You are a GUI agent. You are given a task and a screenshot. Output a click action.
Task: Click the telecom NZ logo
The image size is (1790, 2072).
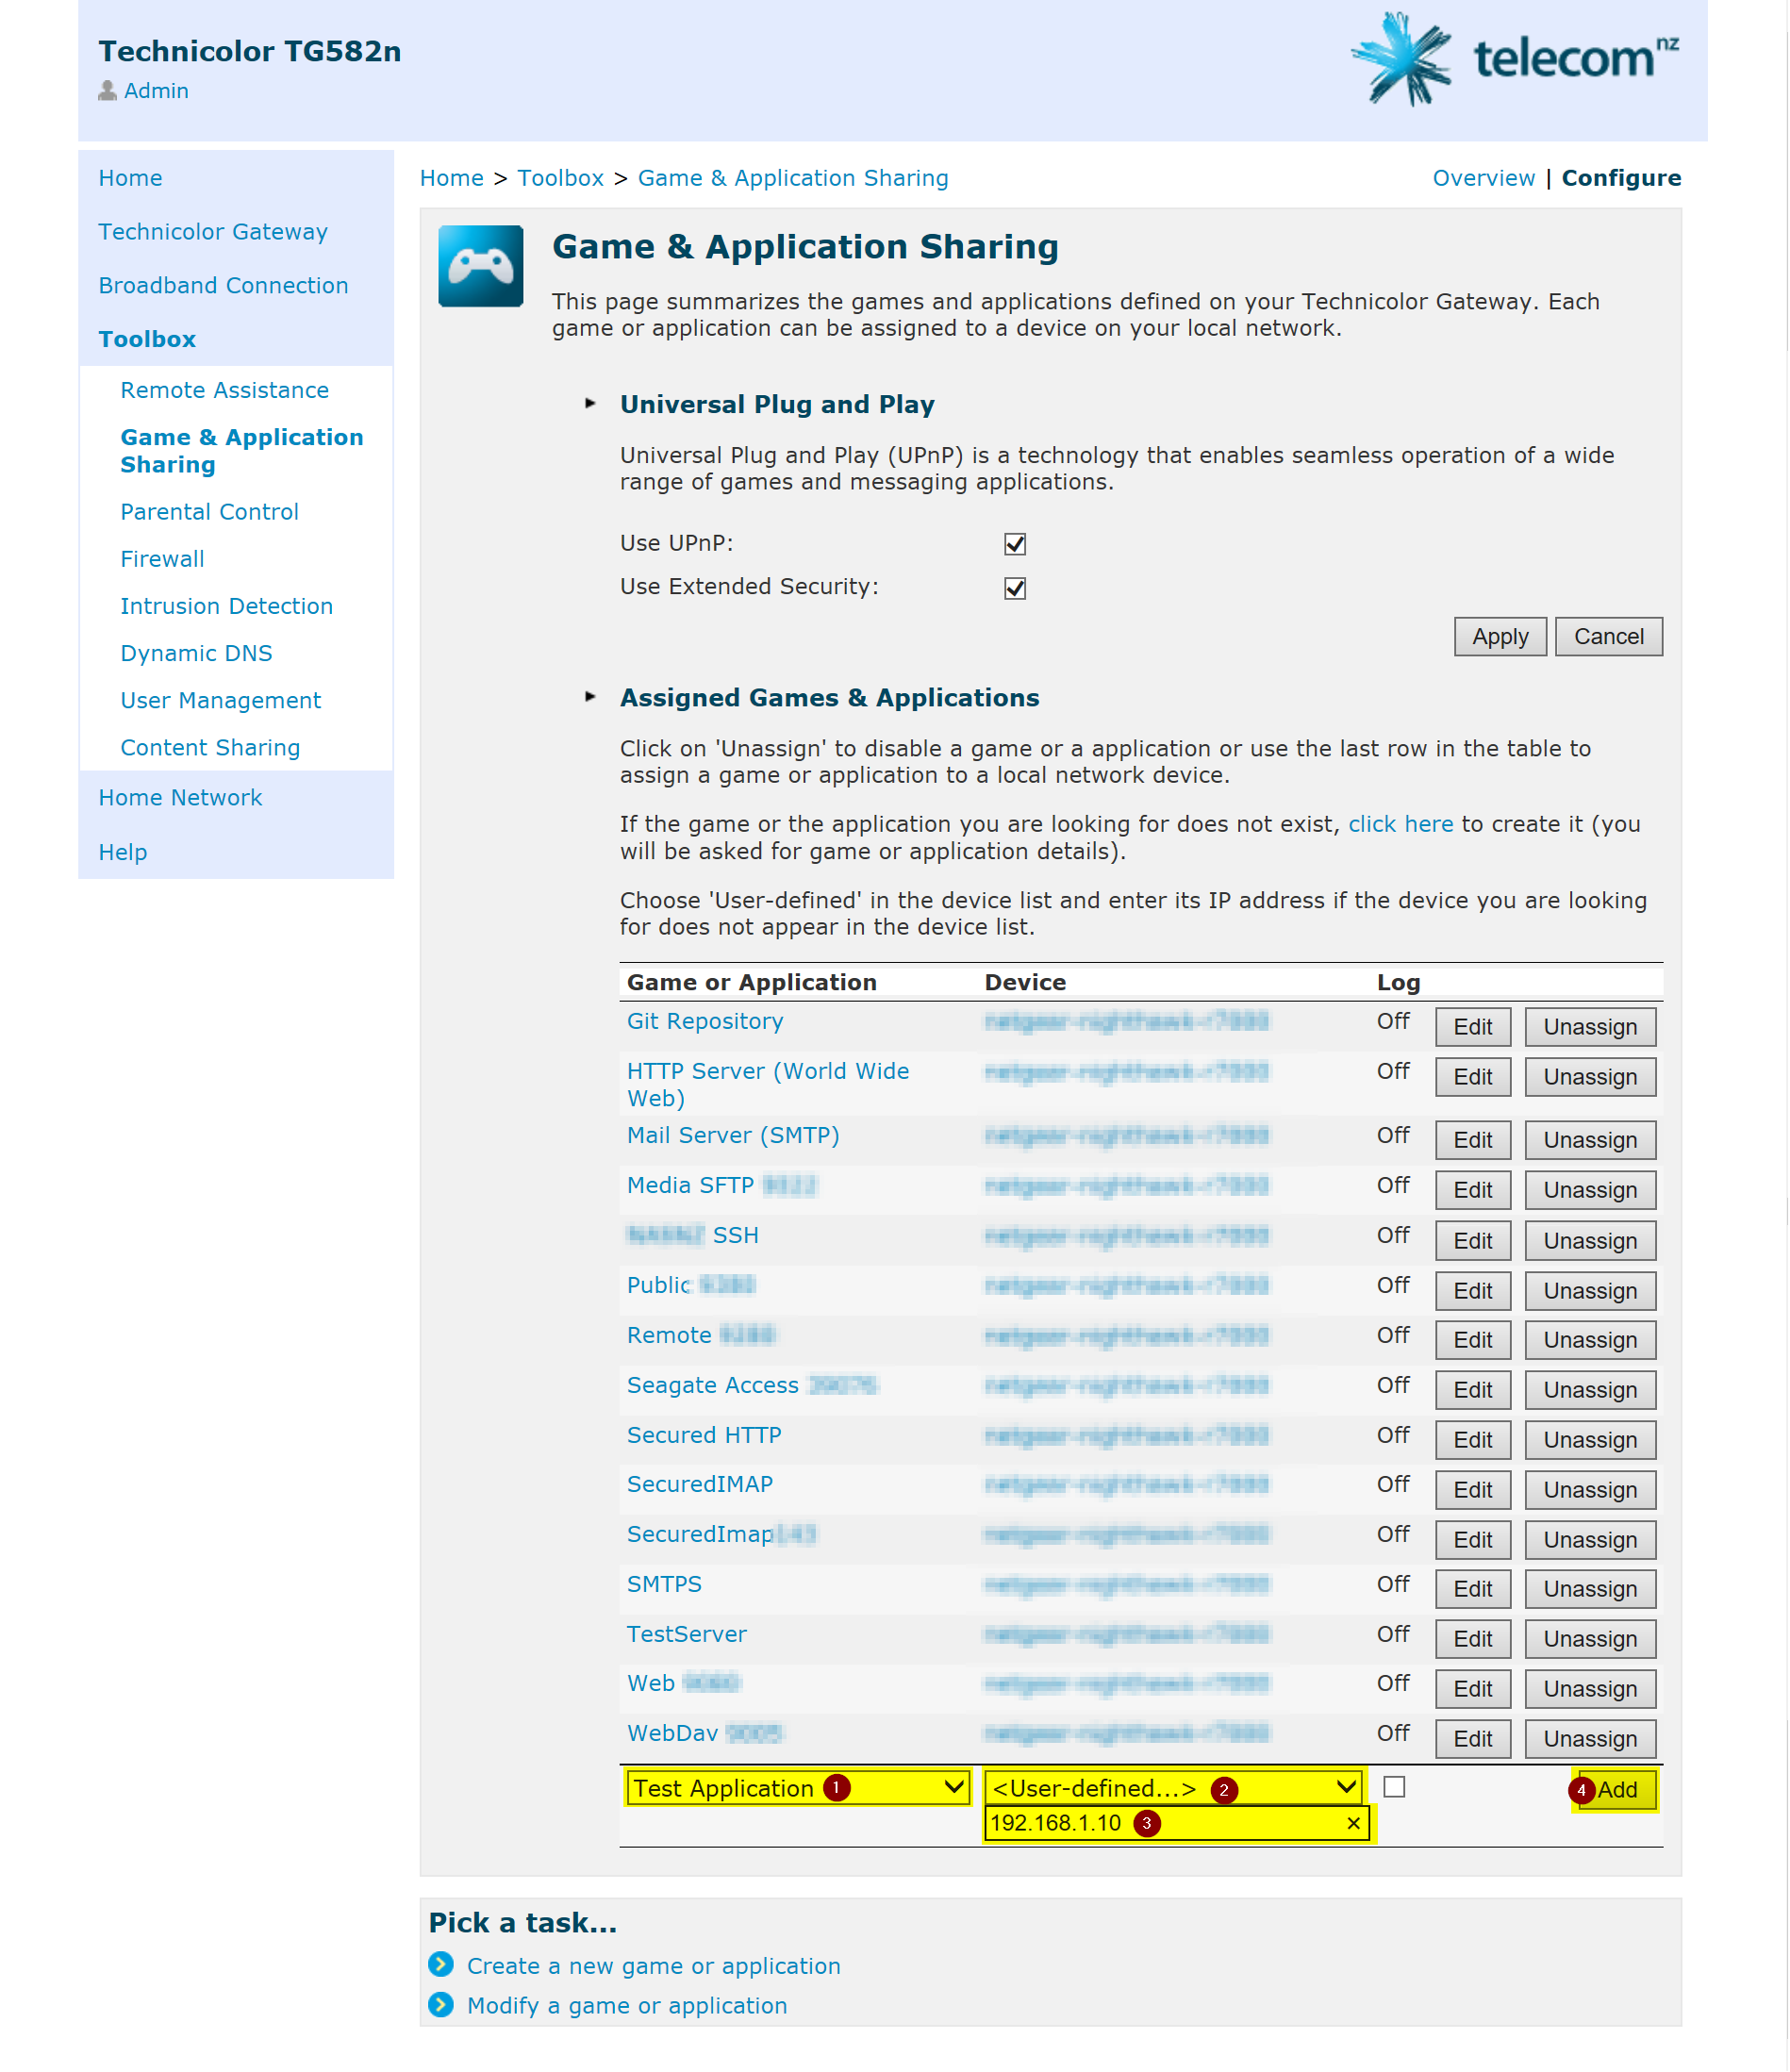(x=1515, y=58)
